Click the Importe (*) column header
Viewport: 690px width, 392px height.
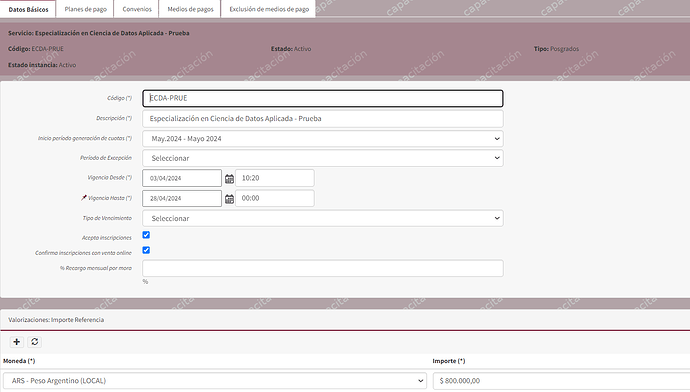(x=448, y=361)
